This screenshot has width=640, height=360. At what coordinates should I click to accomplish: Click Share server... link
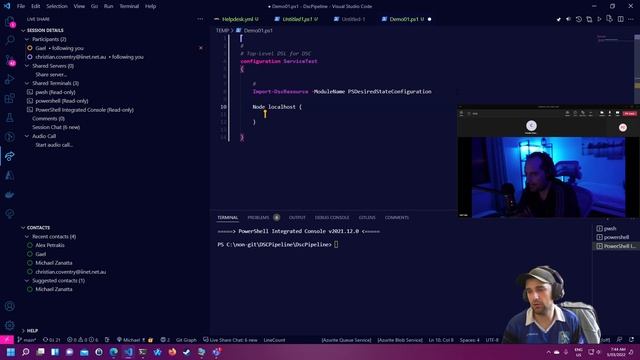pyautogui.click(x=51, y=75)
